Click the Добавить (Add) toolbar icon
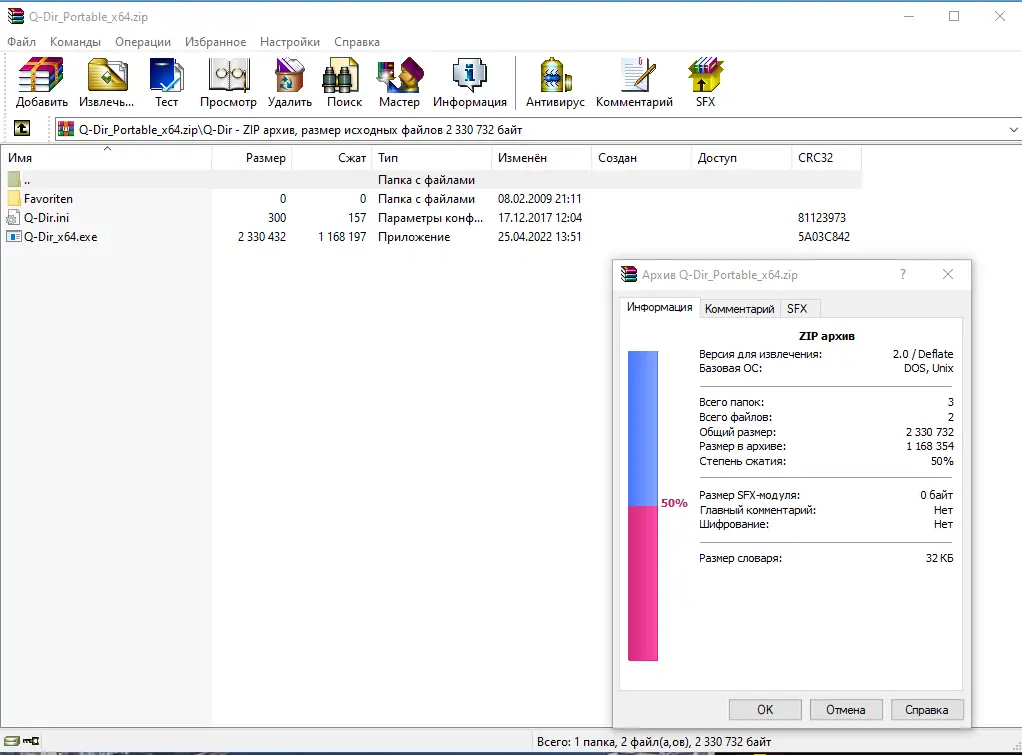 41,82
